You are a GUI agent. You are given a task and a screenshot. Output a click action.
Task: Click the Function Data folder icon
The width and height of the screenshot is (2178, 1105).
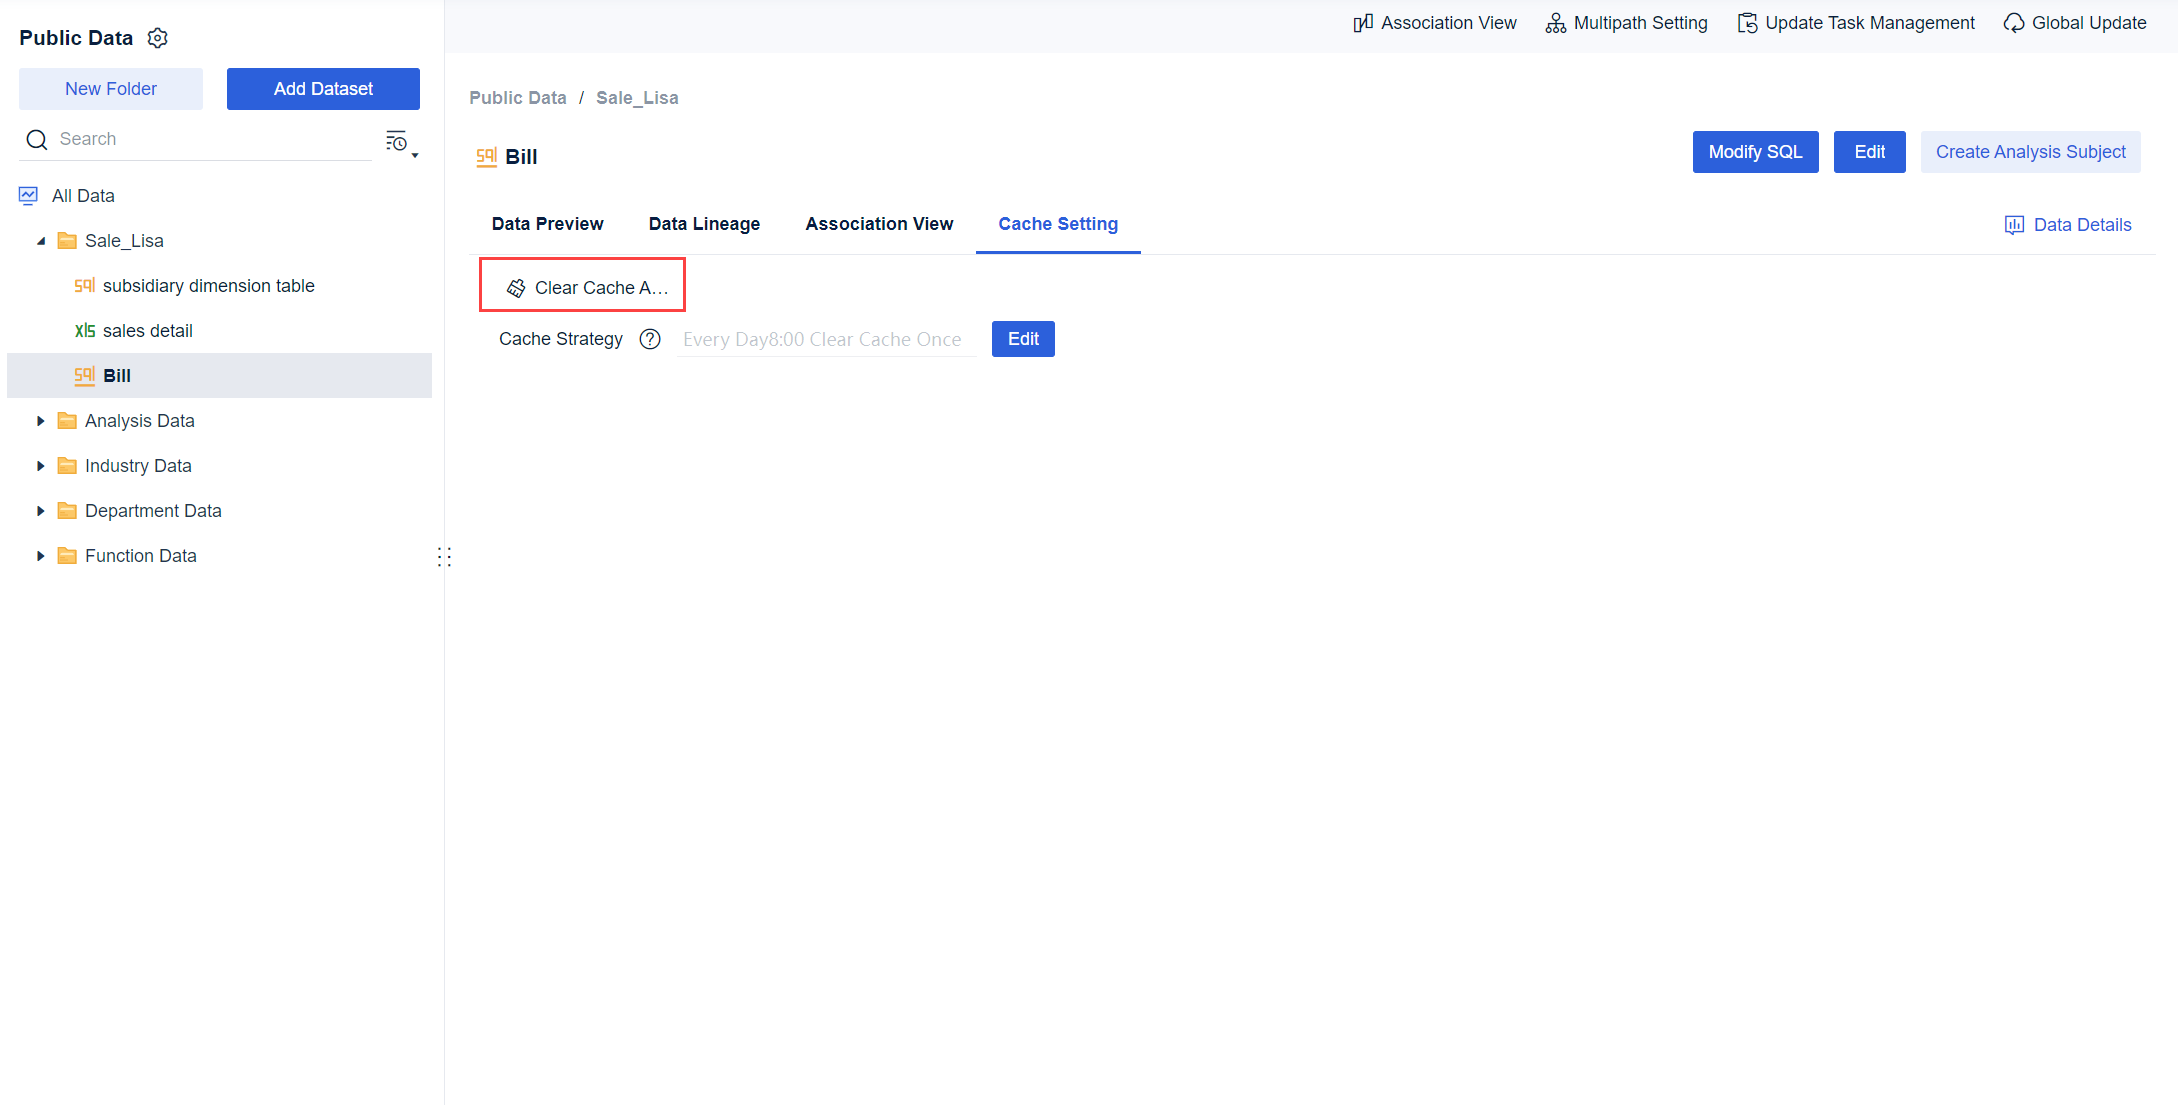tap(67, 556)
